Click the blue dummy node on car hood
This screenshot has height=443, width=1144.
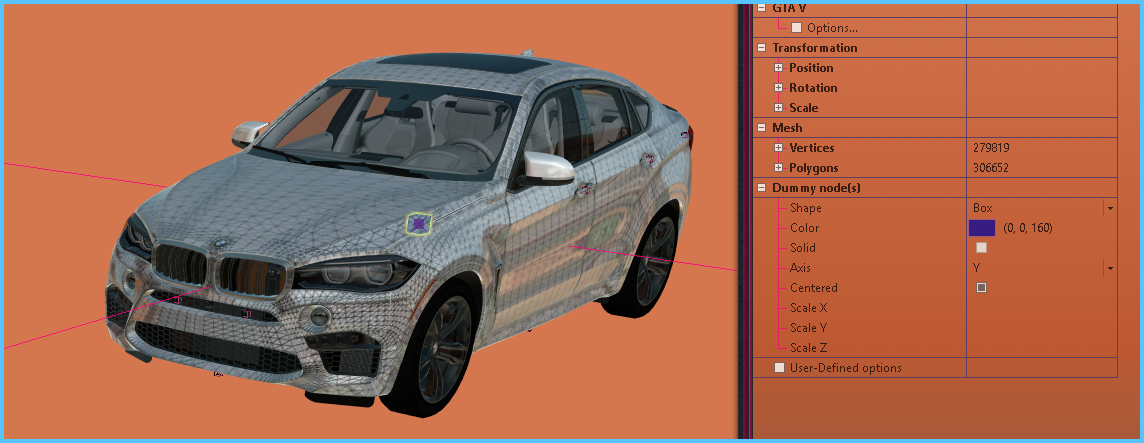tap(418, 225)
